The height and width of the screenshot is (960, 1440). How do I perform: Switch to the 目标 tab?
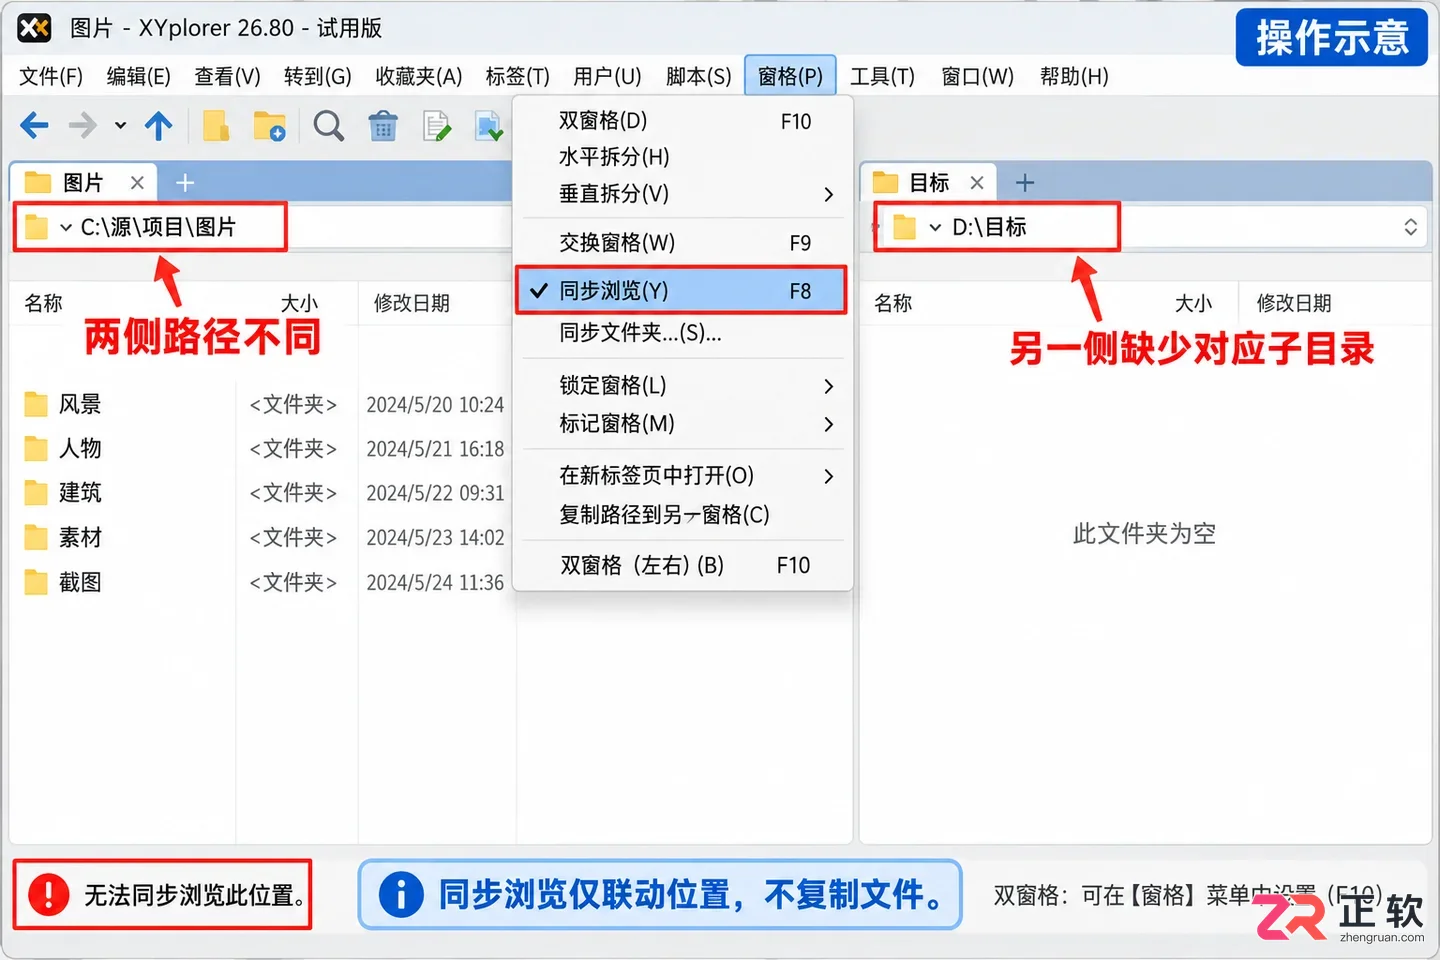[928, 183]
